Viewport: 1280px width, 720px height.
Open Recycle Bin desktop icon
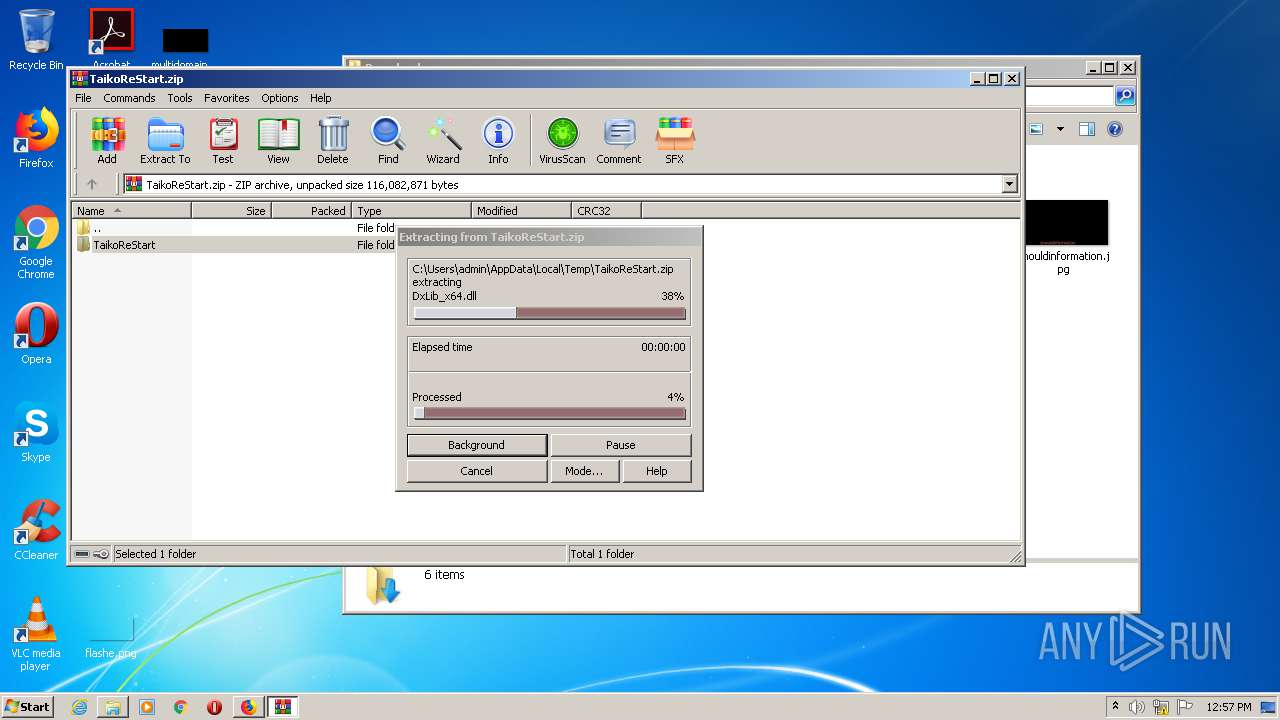coord(36,40)
